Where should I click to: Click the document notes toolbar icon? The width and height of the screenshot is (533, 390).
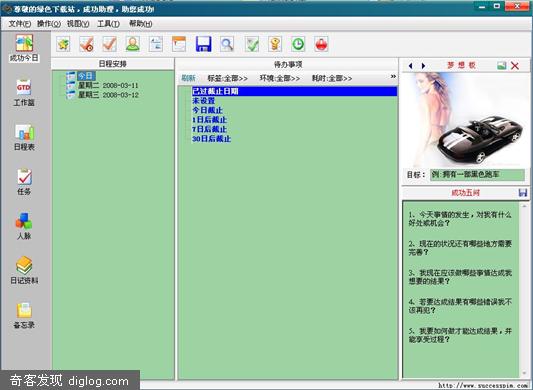pos(156,44)
